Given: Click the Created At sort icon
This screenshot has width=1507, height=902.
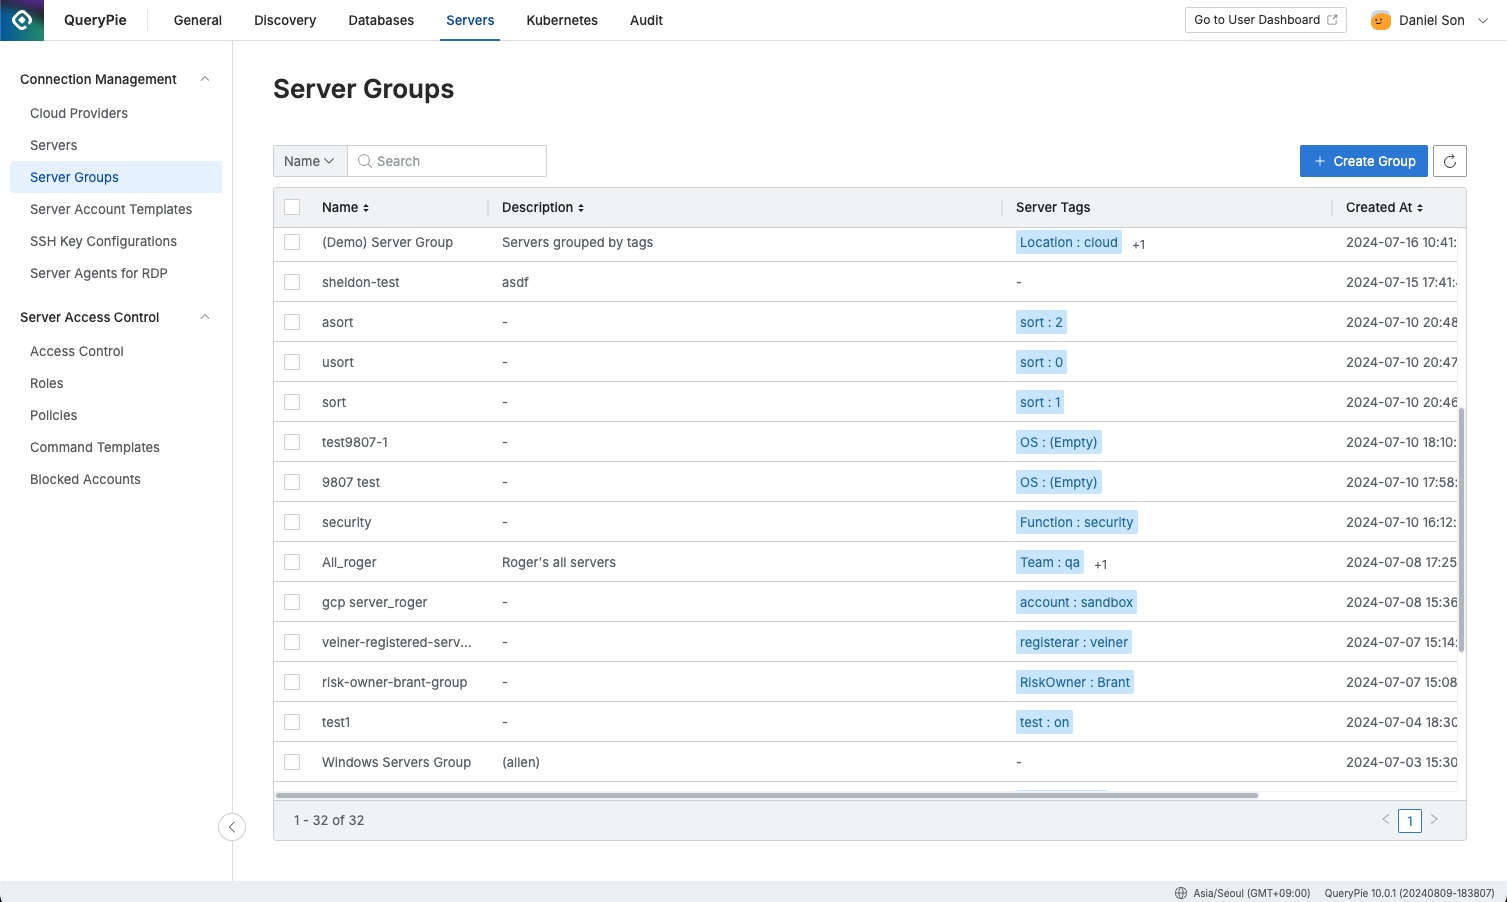Looking at the screenshot, I should [x=1420, y=208].
